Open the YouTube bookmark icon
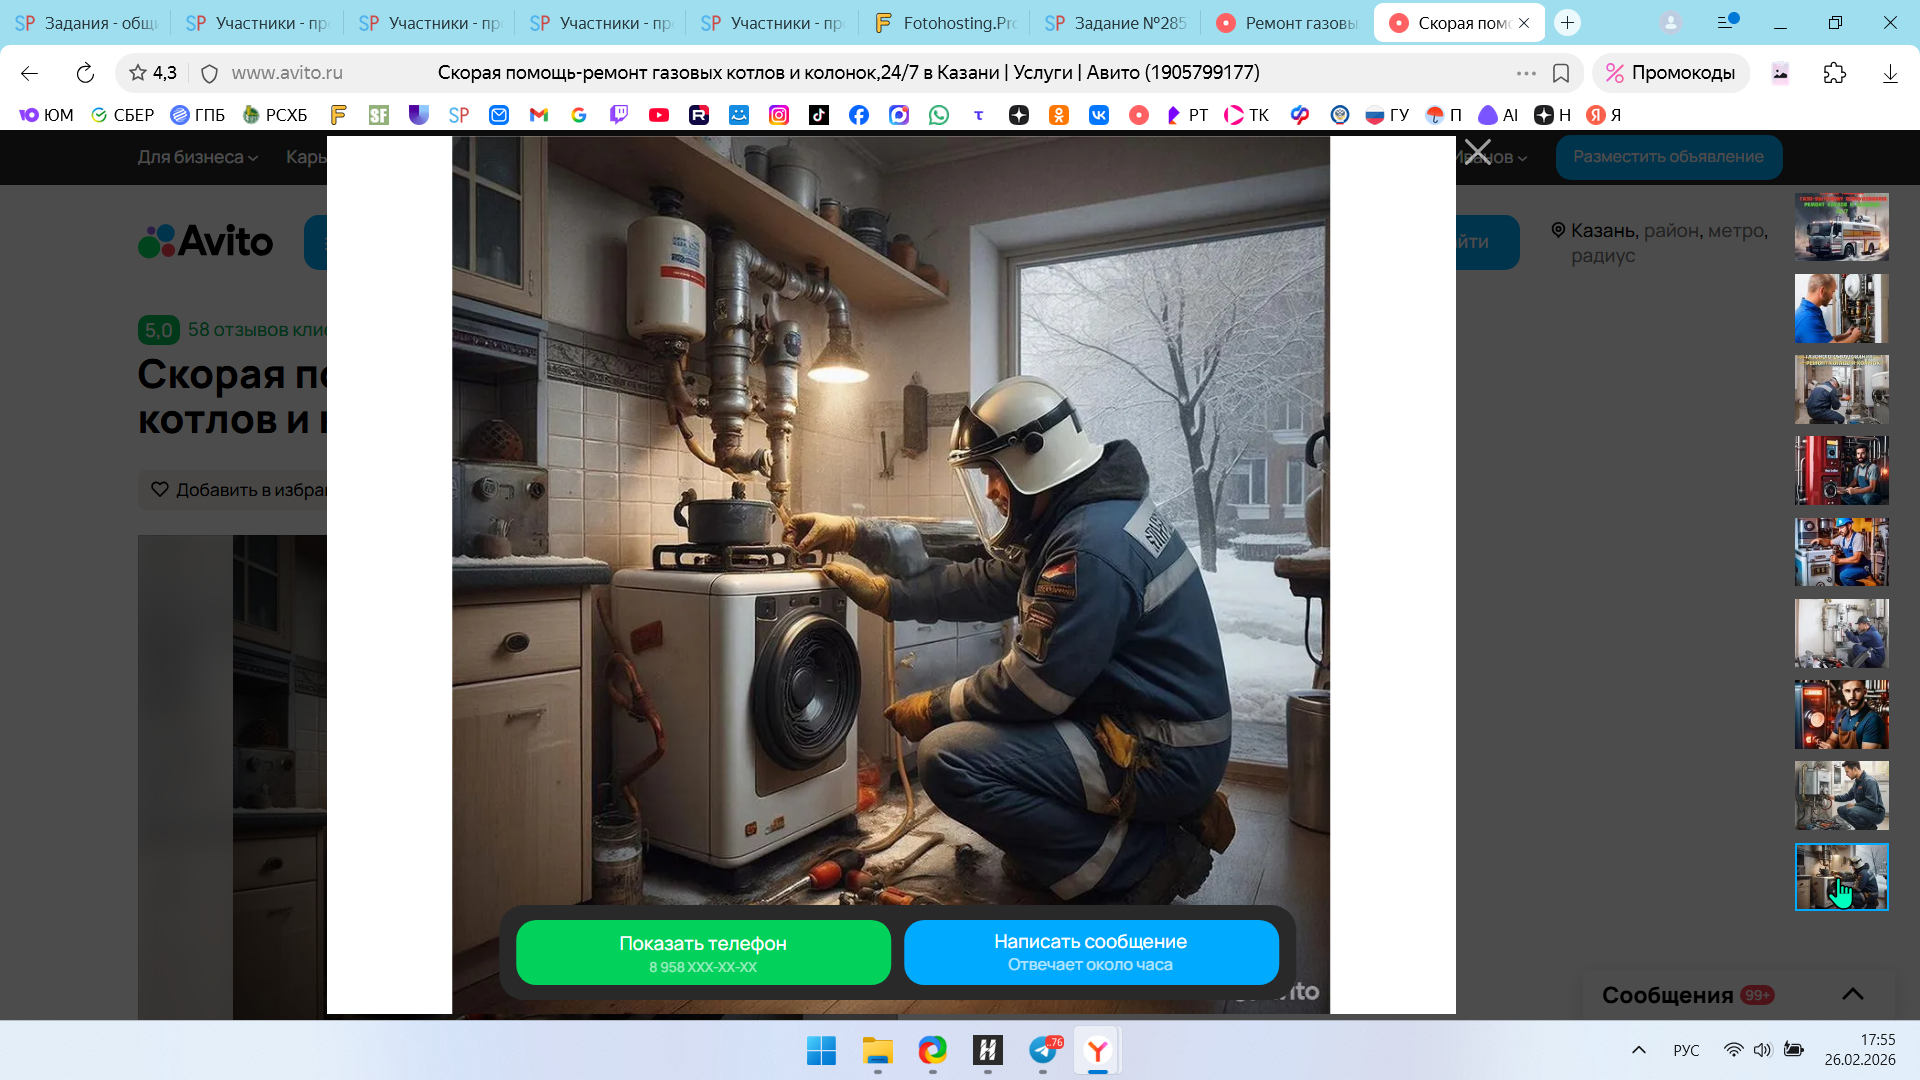The width and height of the screenshot is (1920, 1080). click(x=658, y=115)
